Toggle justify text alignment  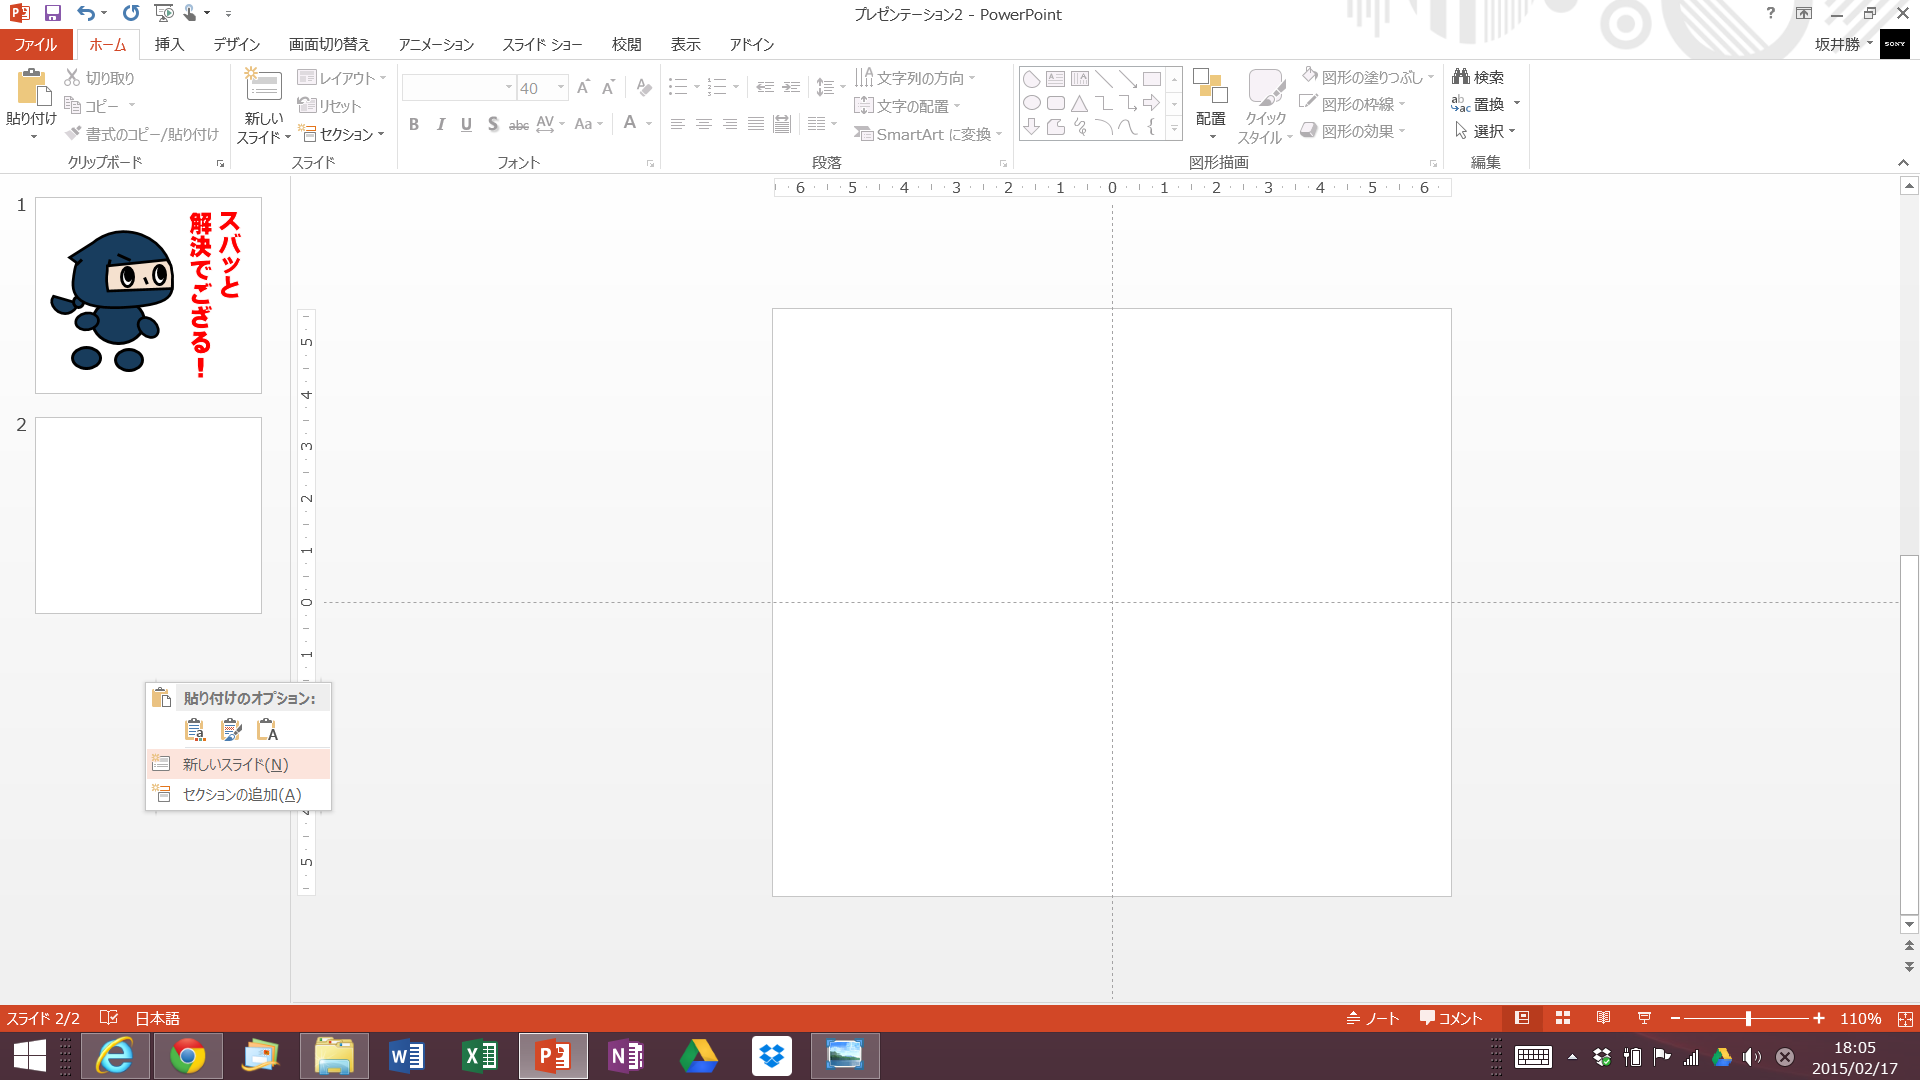click(x=756, y=124)
